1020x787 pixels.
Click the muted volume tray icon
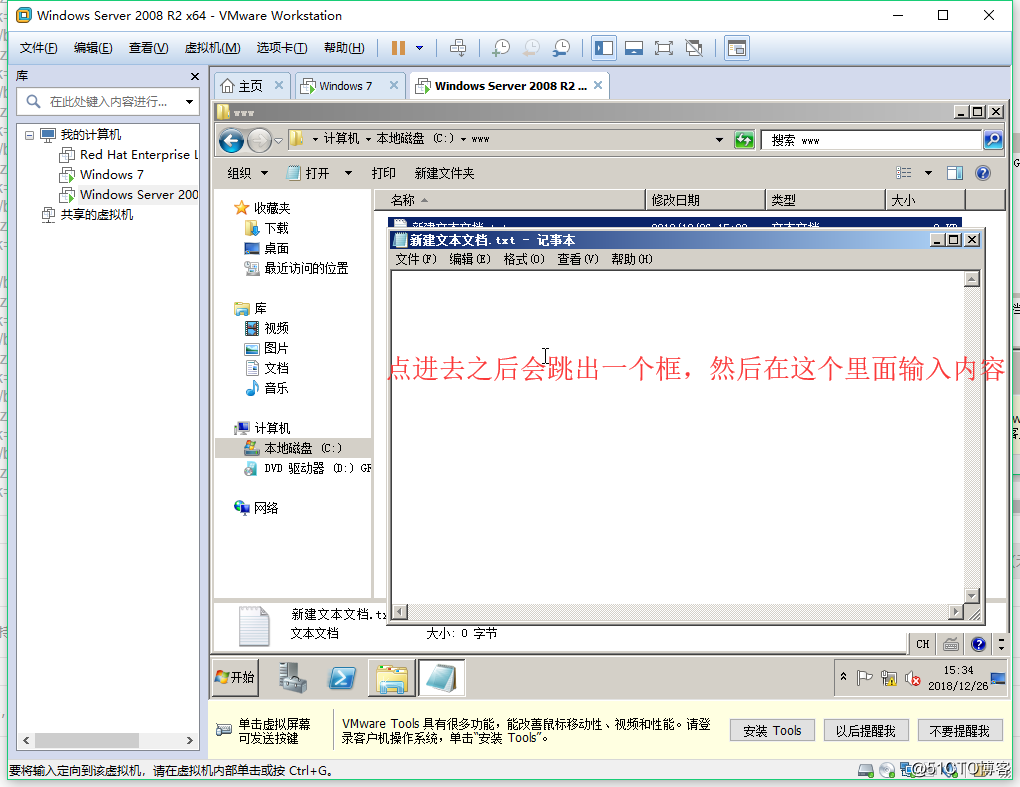click(x=913, y=678)
